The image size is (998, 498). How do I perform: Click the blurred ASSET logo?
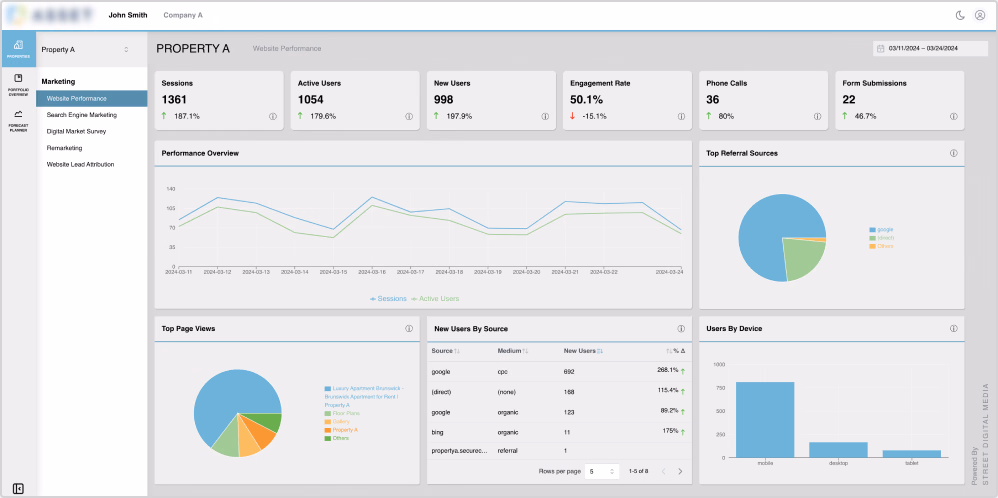click(50, 15)
